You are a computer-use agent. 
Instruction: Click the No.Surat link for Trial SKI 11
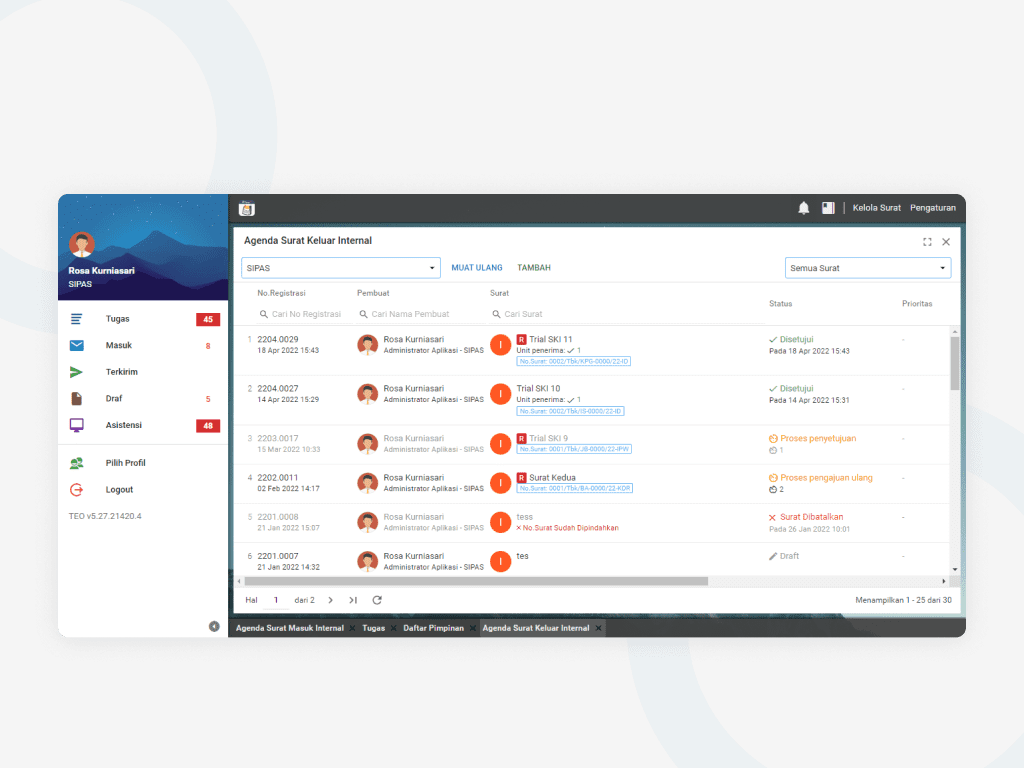(x=573, y=361)
